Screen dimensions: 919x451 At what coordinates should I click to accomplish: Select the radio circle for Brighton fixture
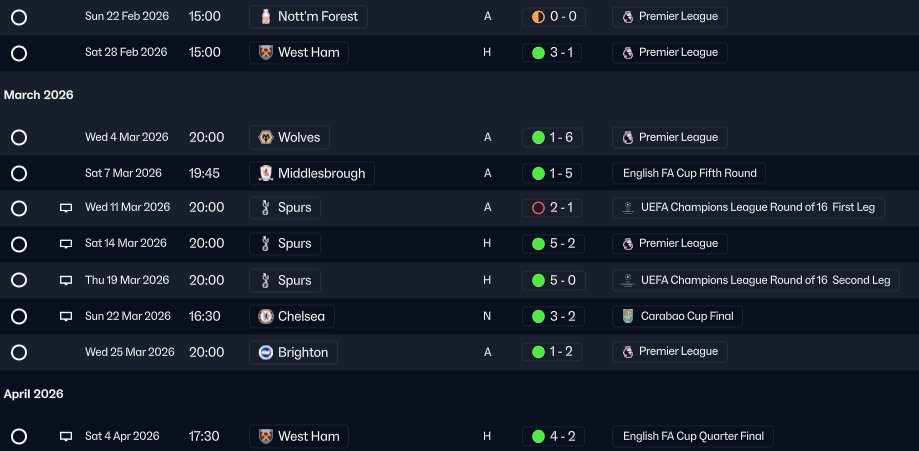coord(19,352)
